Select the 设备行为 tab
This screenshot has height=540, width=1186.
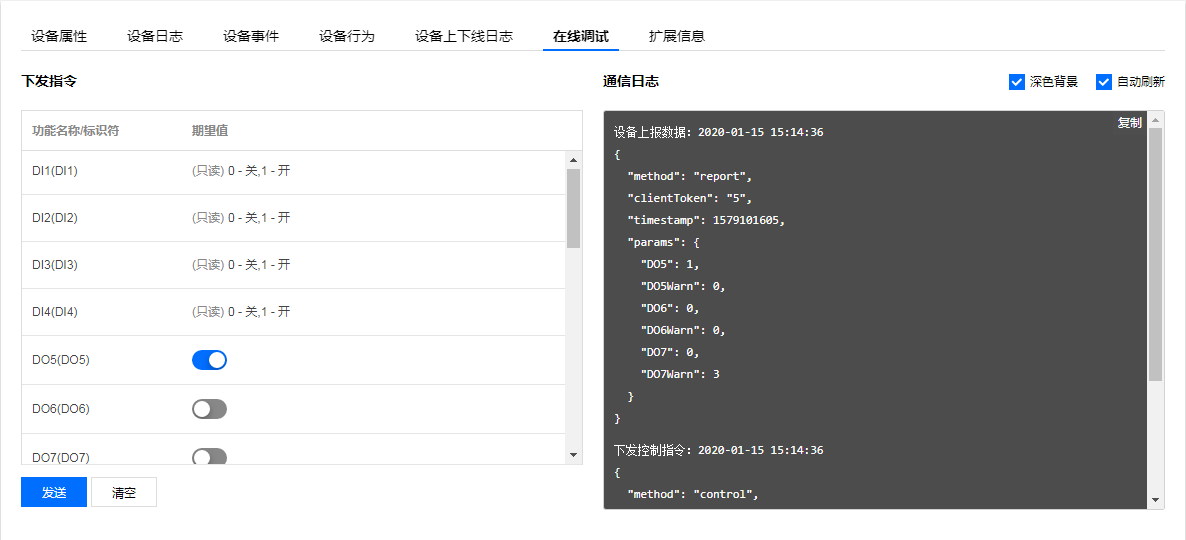pyautogui.click(x=347, y=36)
